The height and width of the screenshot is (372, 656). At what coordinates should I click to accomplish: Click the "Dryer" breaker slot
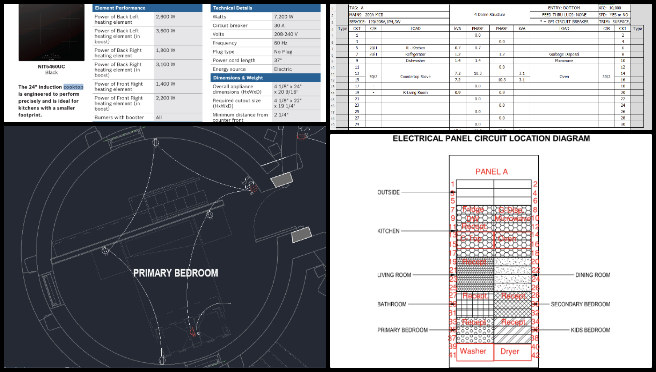click(x=512, y=351)
